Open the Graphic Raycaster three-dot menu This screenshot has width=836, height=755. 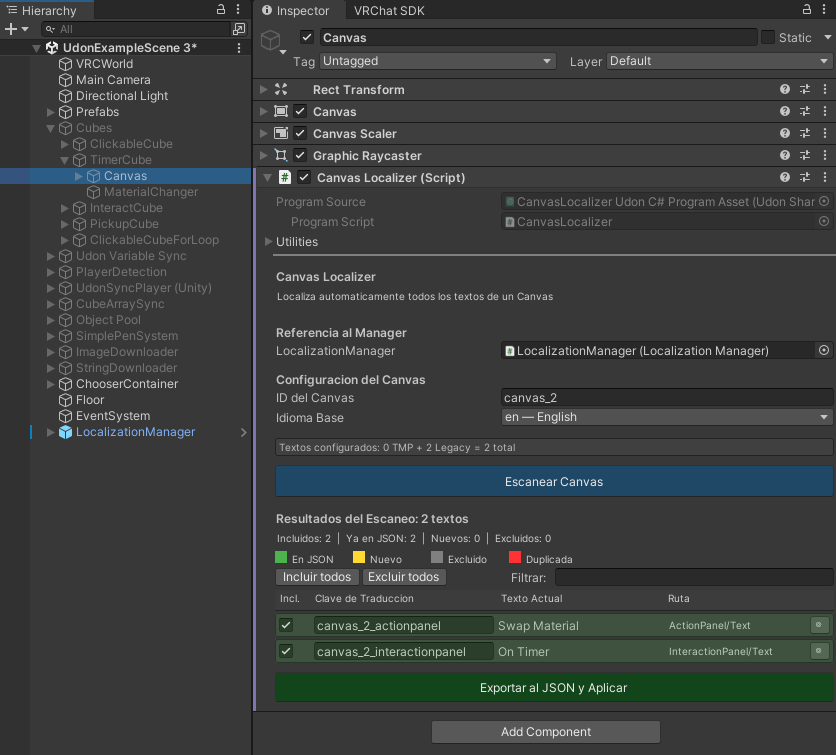point(823,155)
